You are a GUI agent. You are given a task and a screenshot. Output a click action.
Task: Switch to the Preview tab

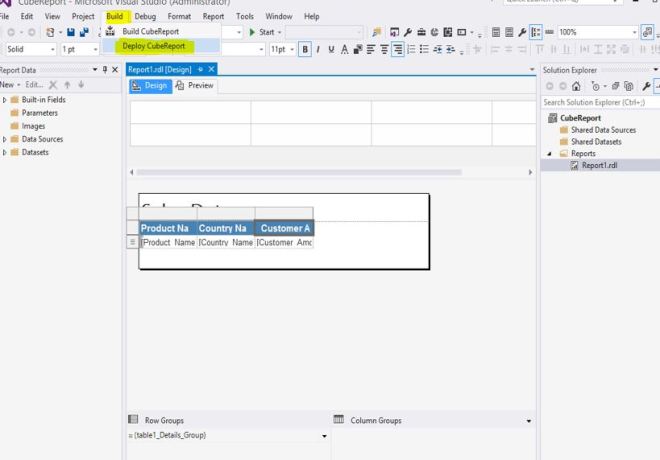point(196,86)
